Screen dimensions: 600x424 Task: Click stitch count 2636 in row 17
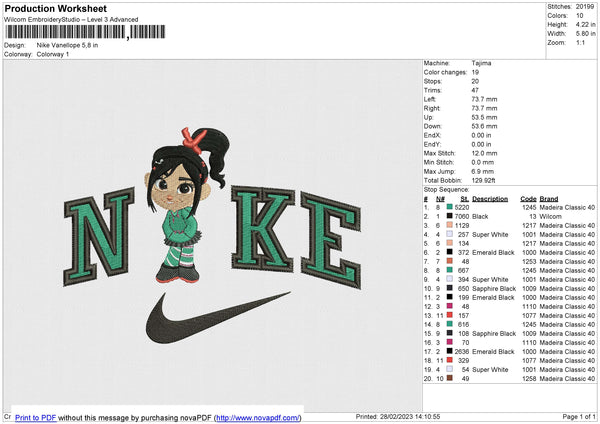click(x=462, y=351)
